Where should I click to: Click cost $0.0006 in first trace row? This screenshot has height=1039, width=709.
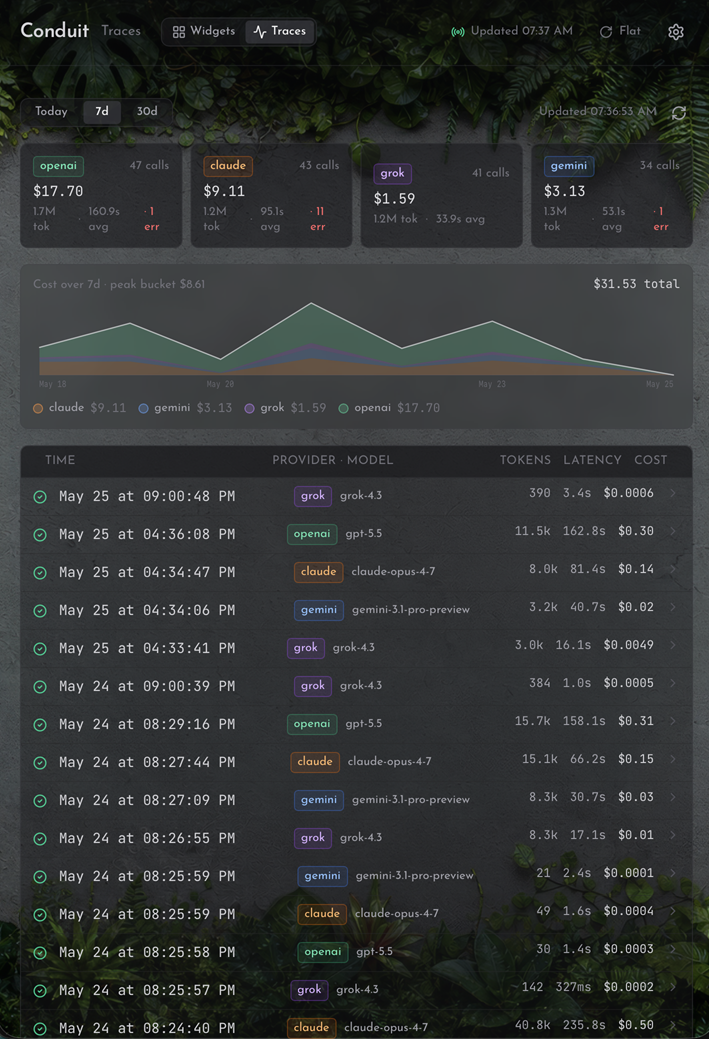(x=628, y=493)
